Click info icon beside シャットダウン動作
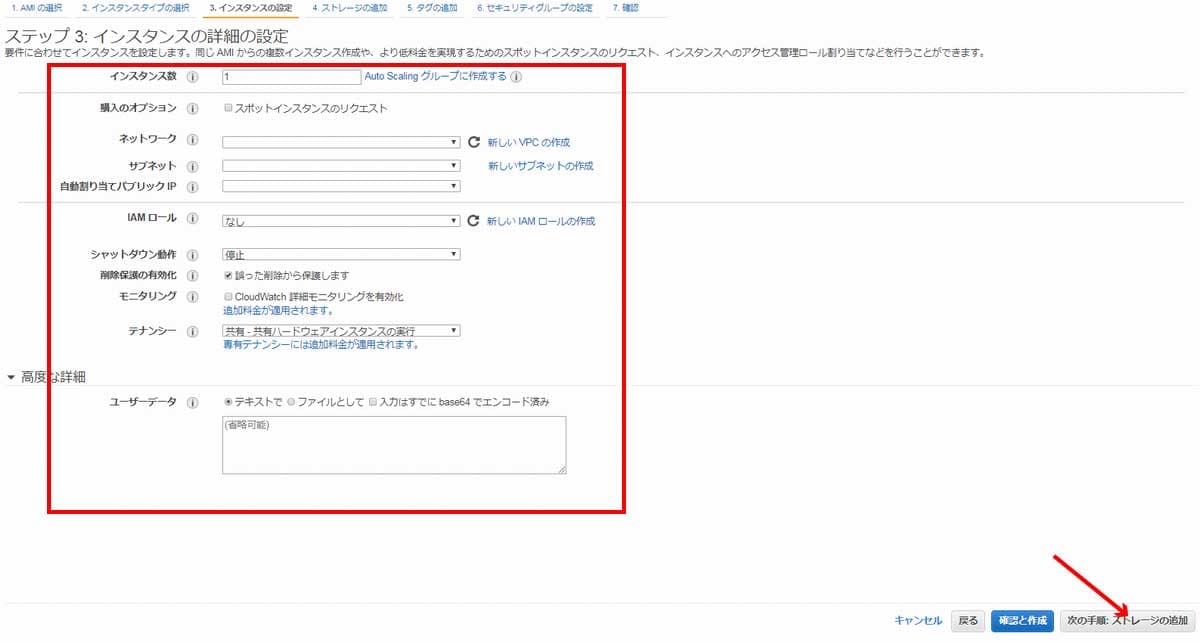The width and height of the screenshot is (1200, 643). point(192,255)
